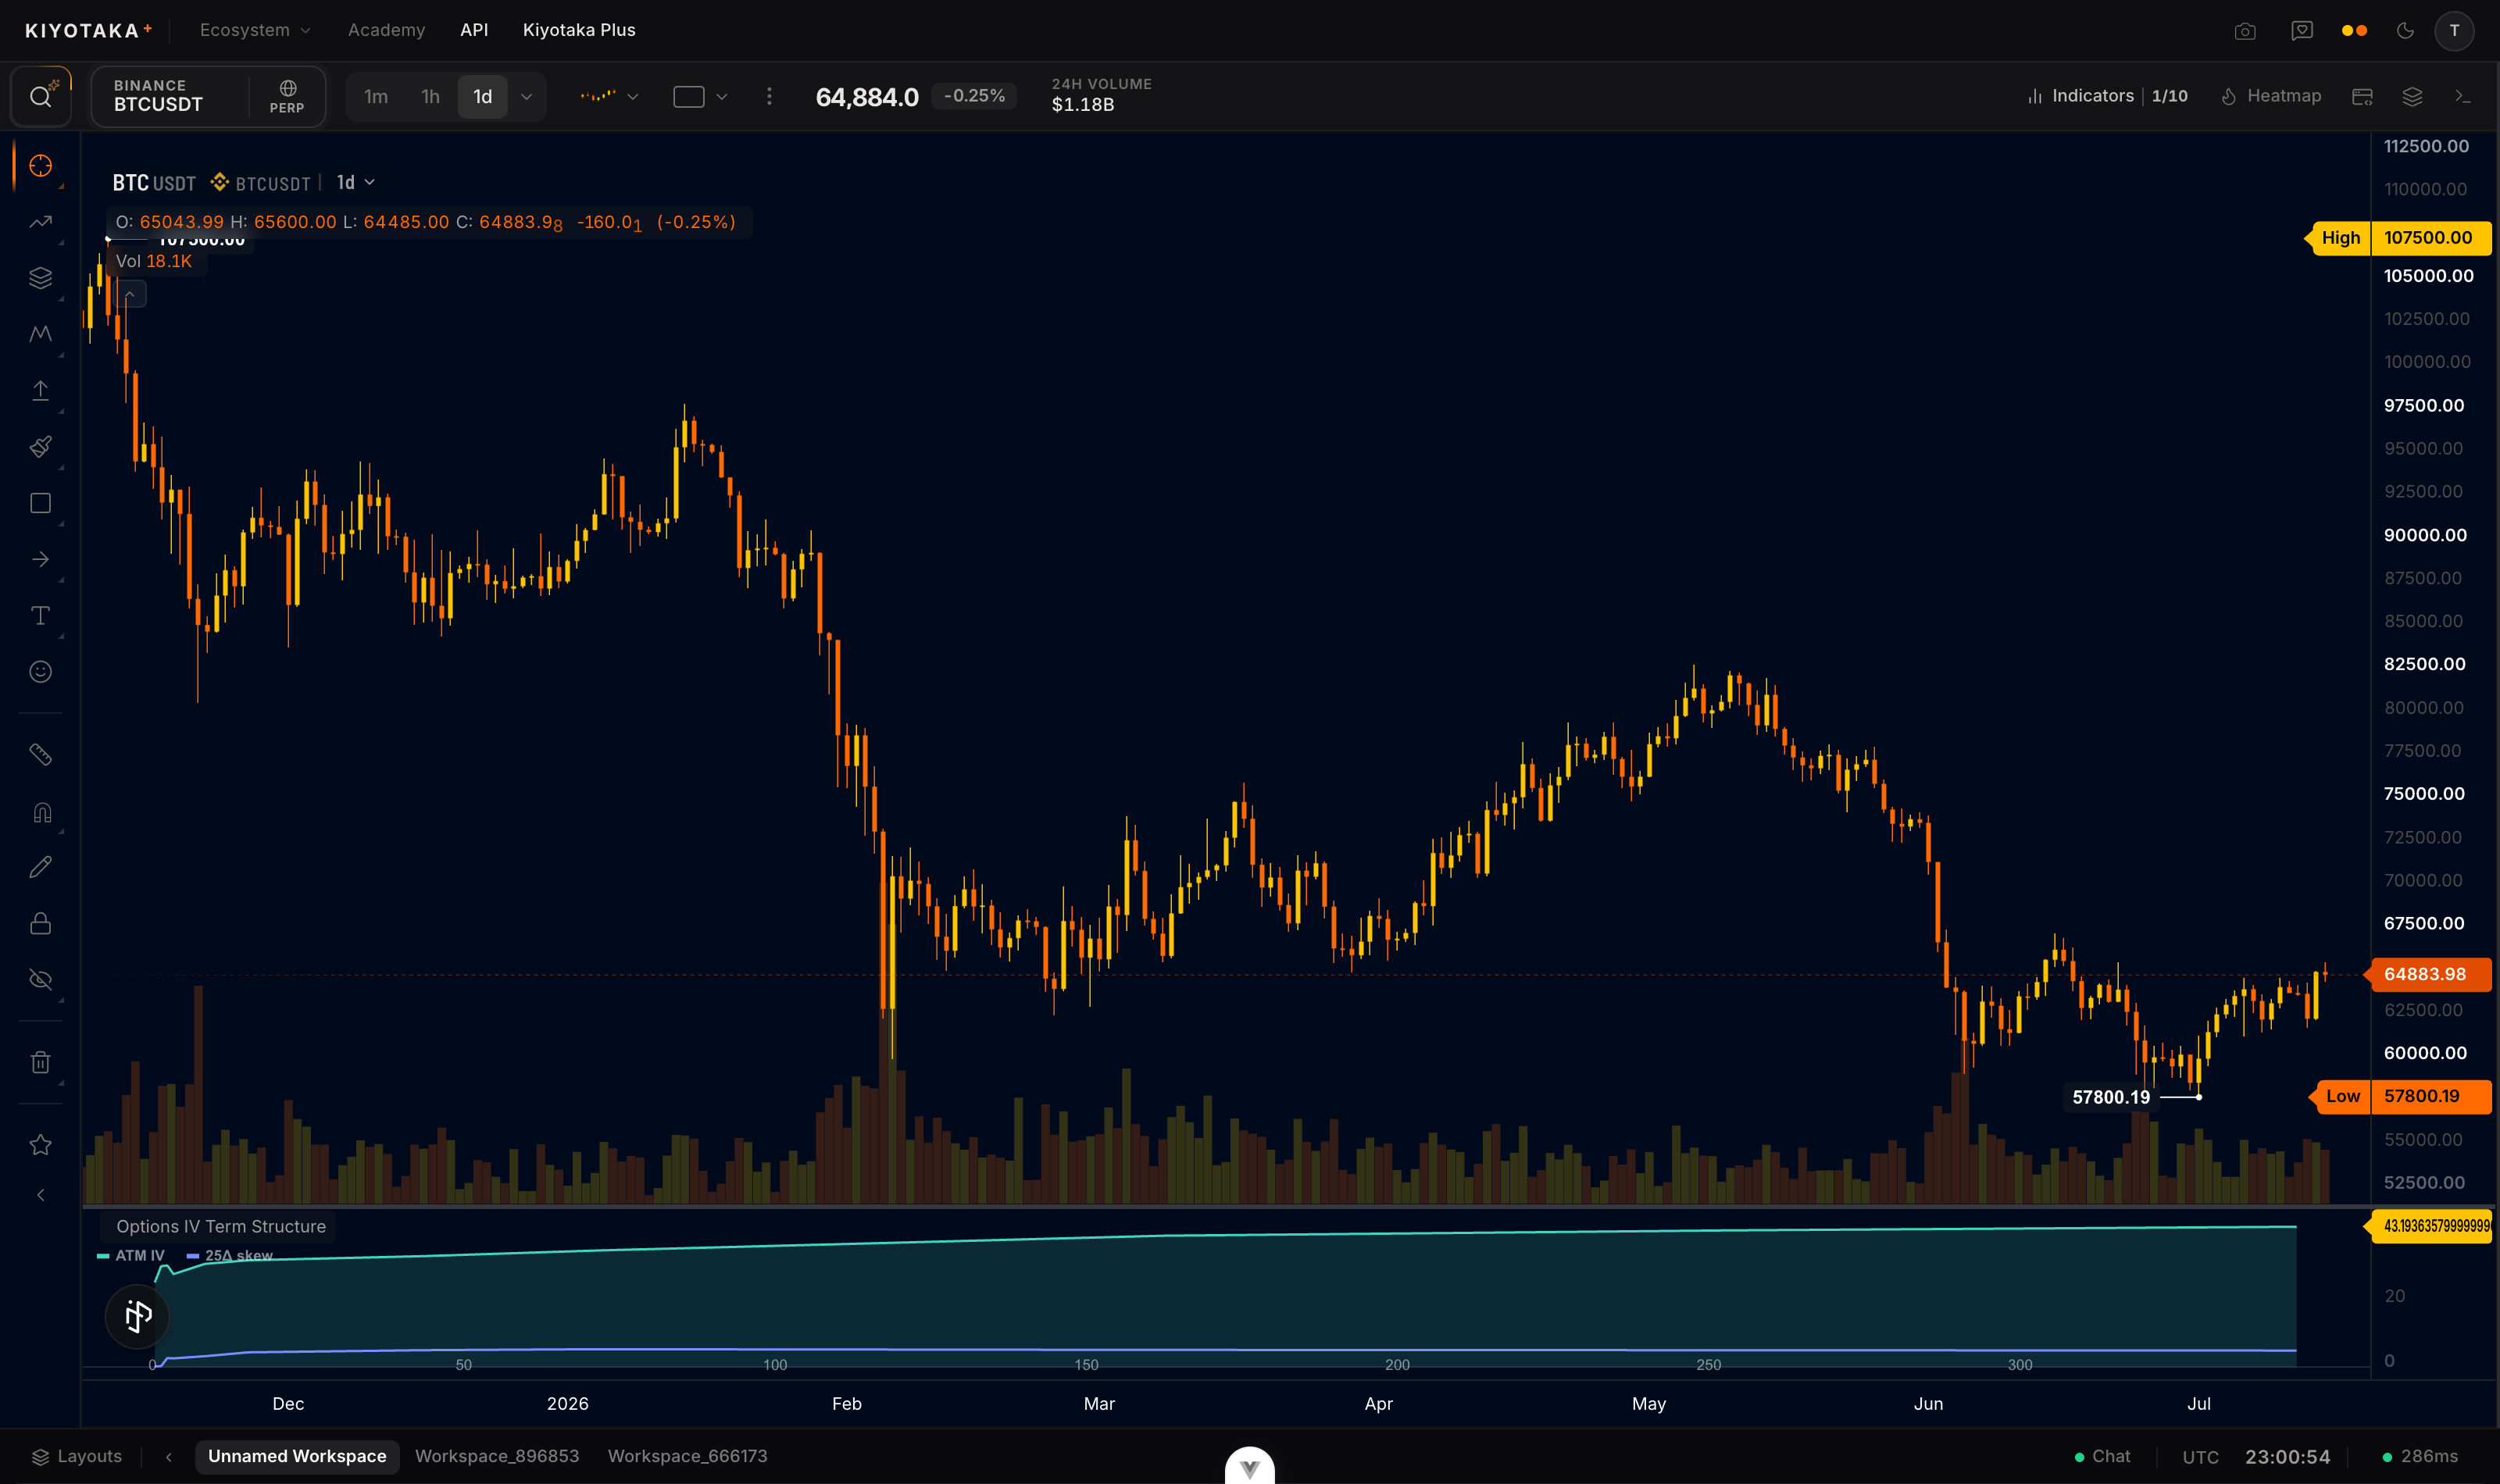Select the zigzag pattern tool

41,334
